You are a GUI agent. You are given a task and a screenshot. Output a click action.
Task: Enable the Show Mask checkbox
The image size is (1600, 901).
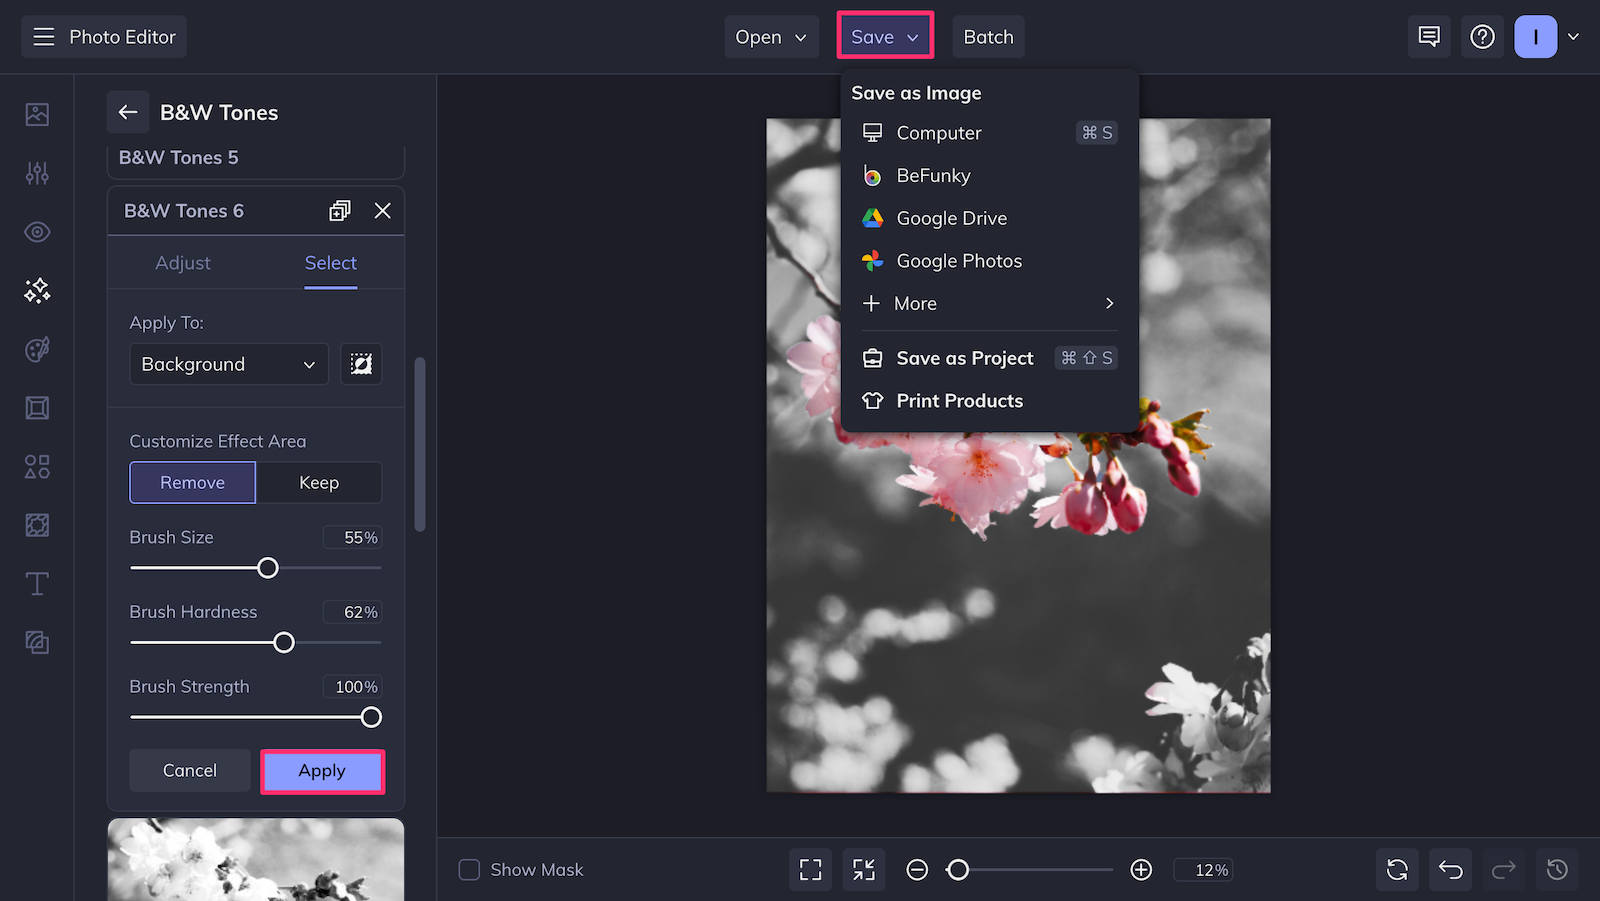(x=469, y=870)
